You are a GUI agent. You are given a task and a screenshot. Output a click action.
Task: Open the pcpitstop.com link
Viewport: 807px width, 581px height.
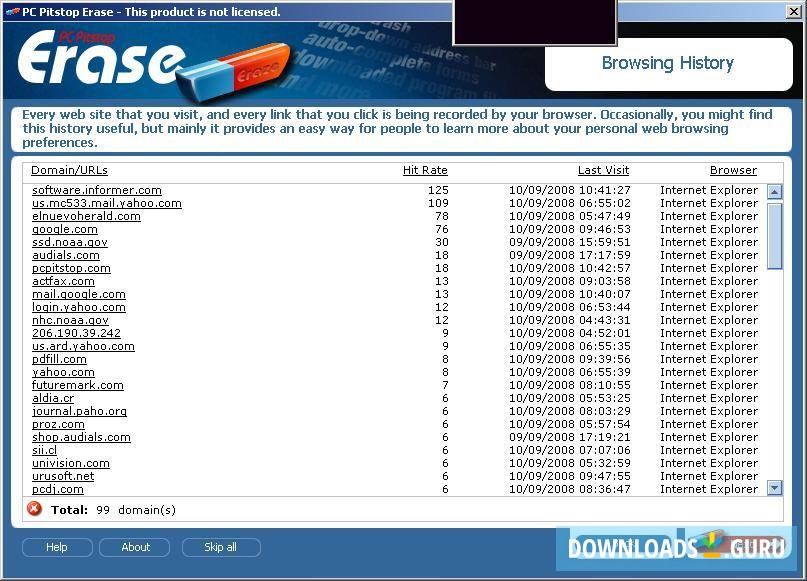[x=72, y=268]
